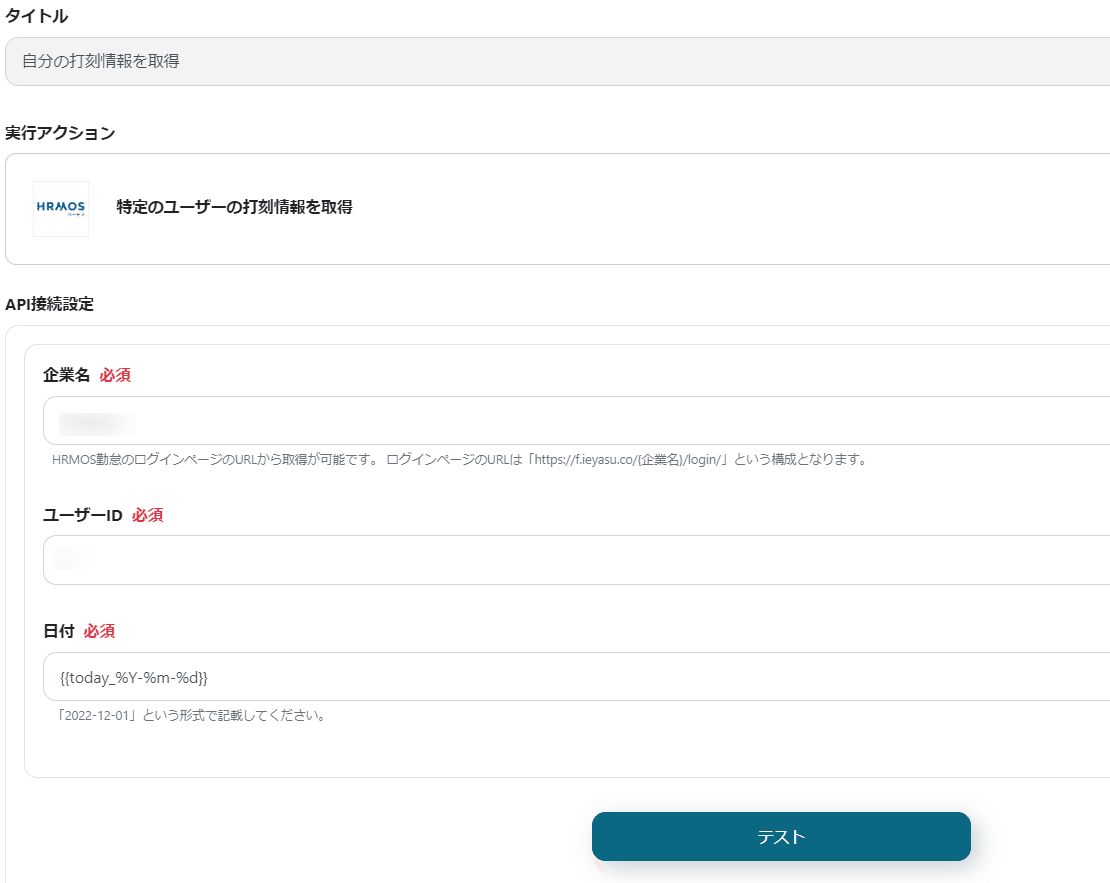Click the 実行アクション section label
1110x883 pixels.
pyautogui.click(x=60, y=133)
